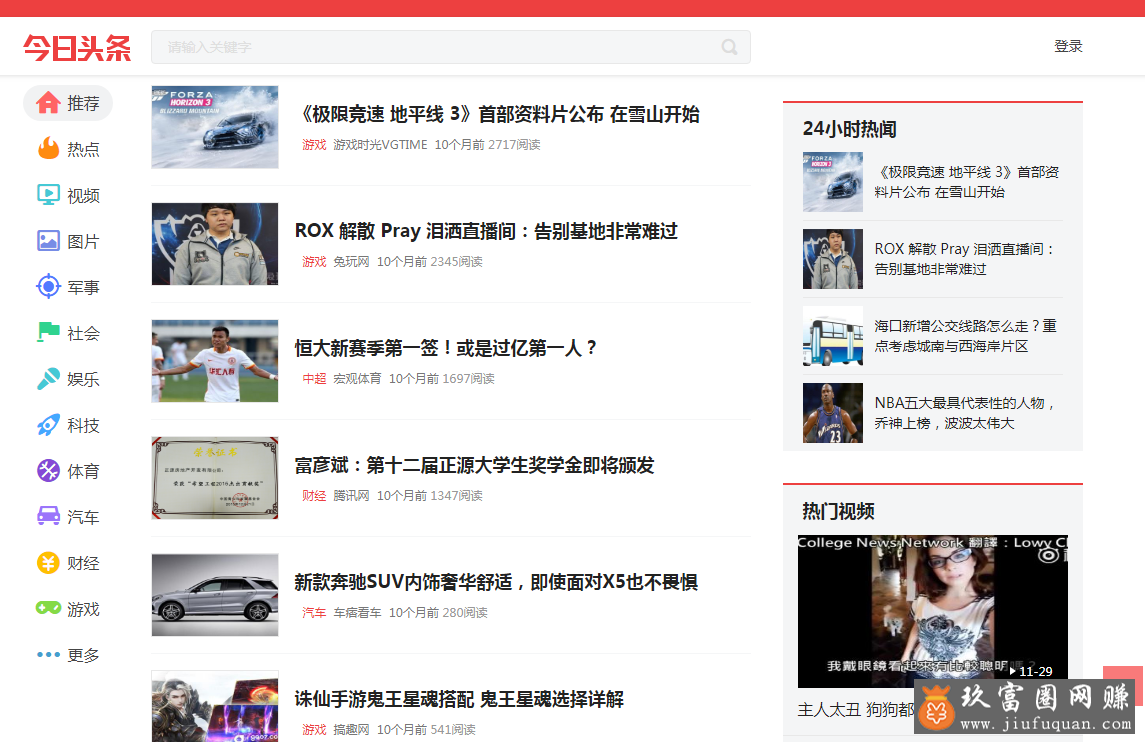Viewport: 1145px width, 742px height.
Task: Select the 军事 target icon
Action: (x=48, y=286)
